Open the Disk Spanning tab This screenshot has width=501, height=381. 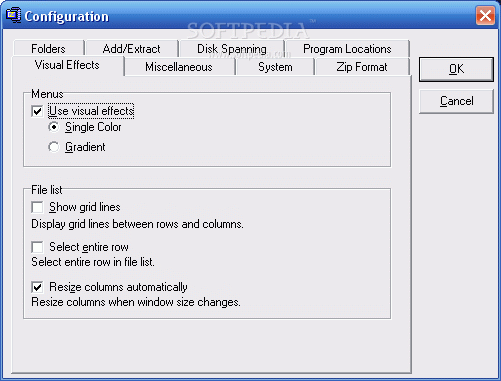pos(232,49)
